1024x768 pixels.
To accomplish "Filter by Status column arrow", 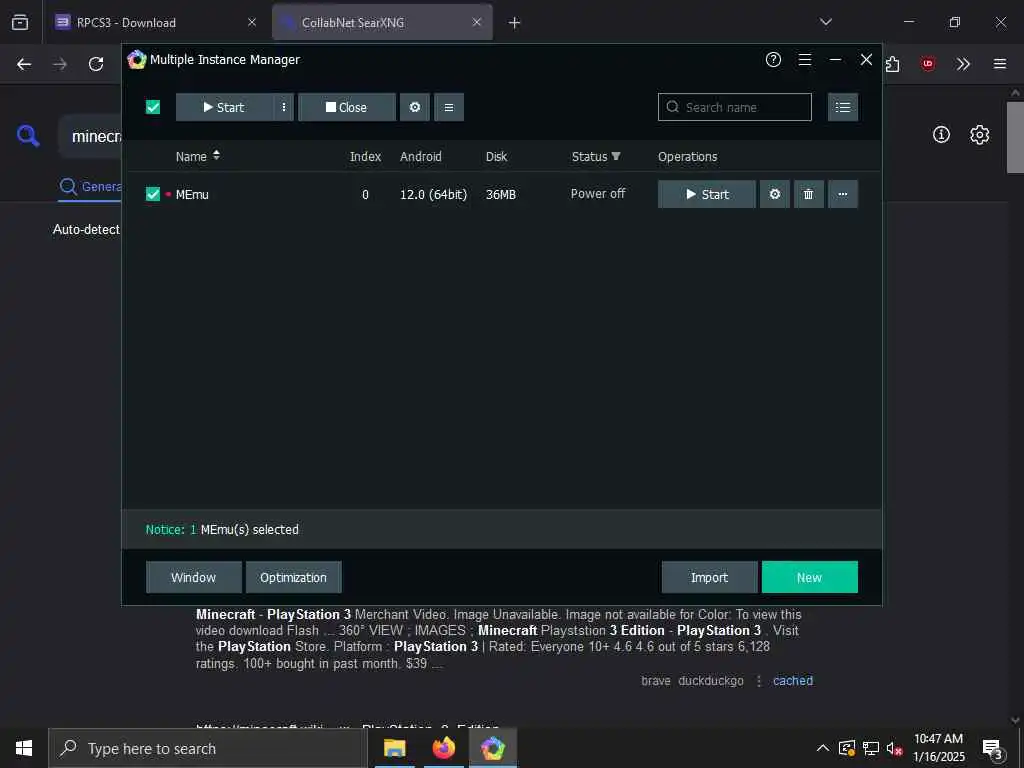I will [x=616, y=156].
